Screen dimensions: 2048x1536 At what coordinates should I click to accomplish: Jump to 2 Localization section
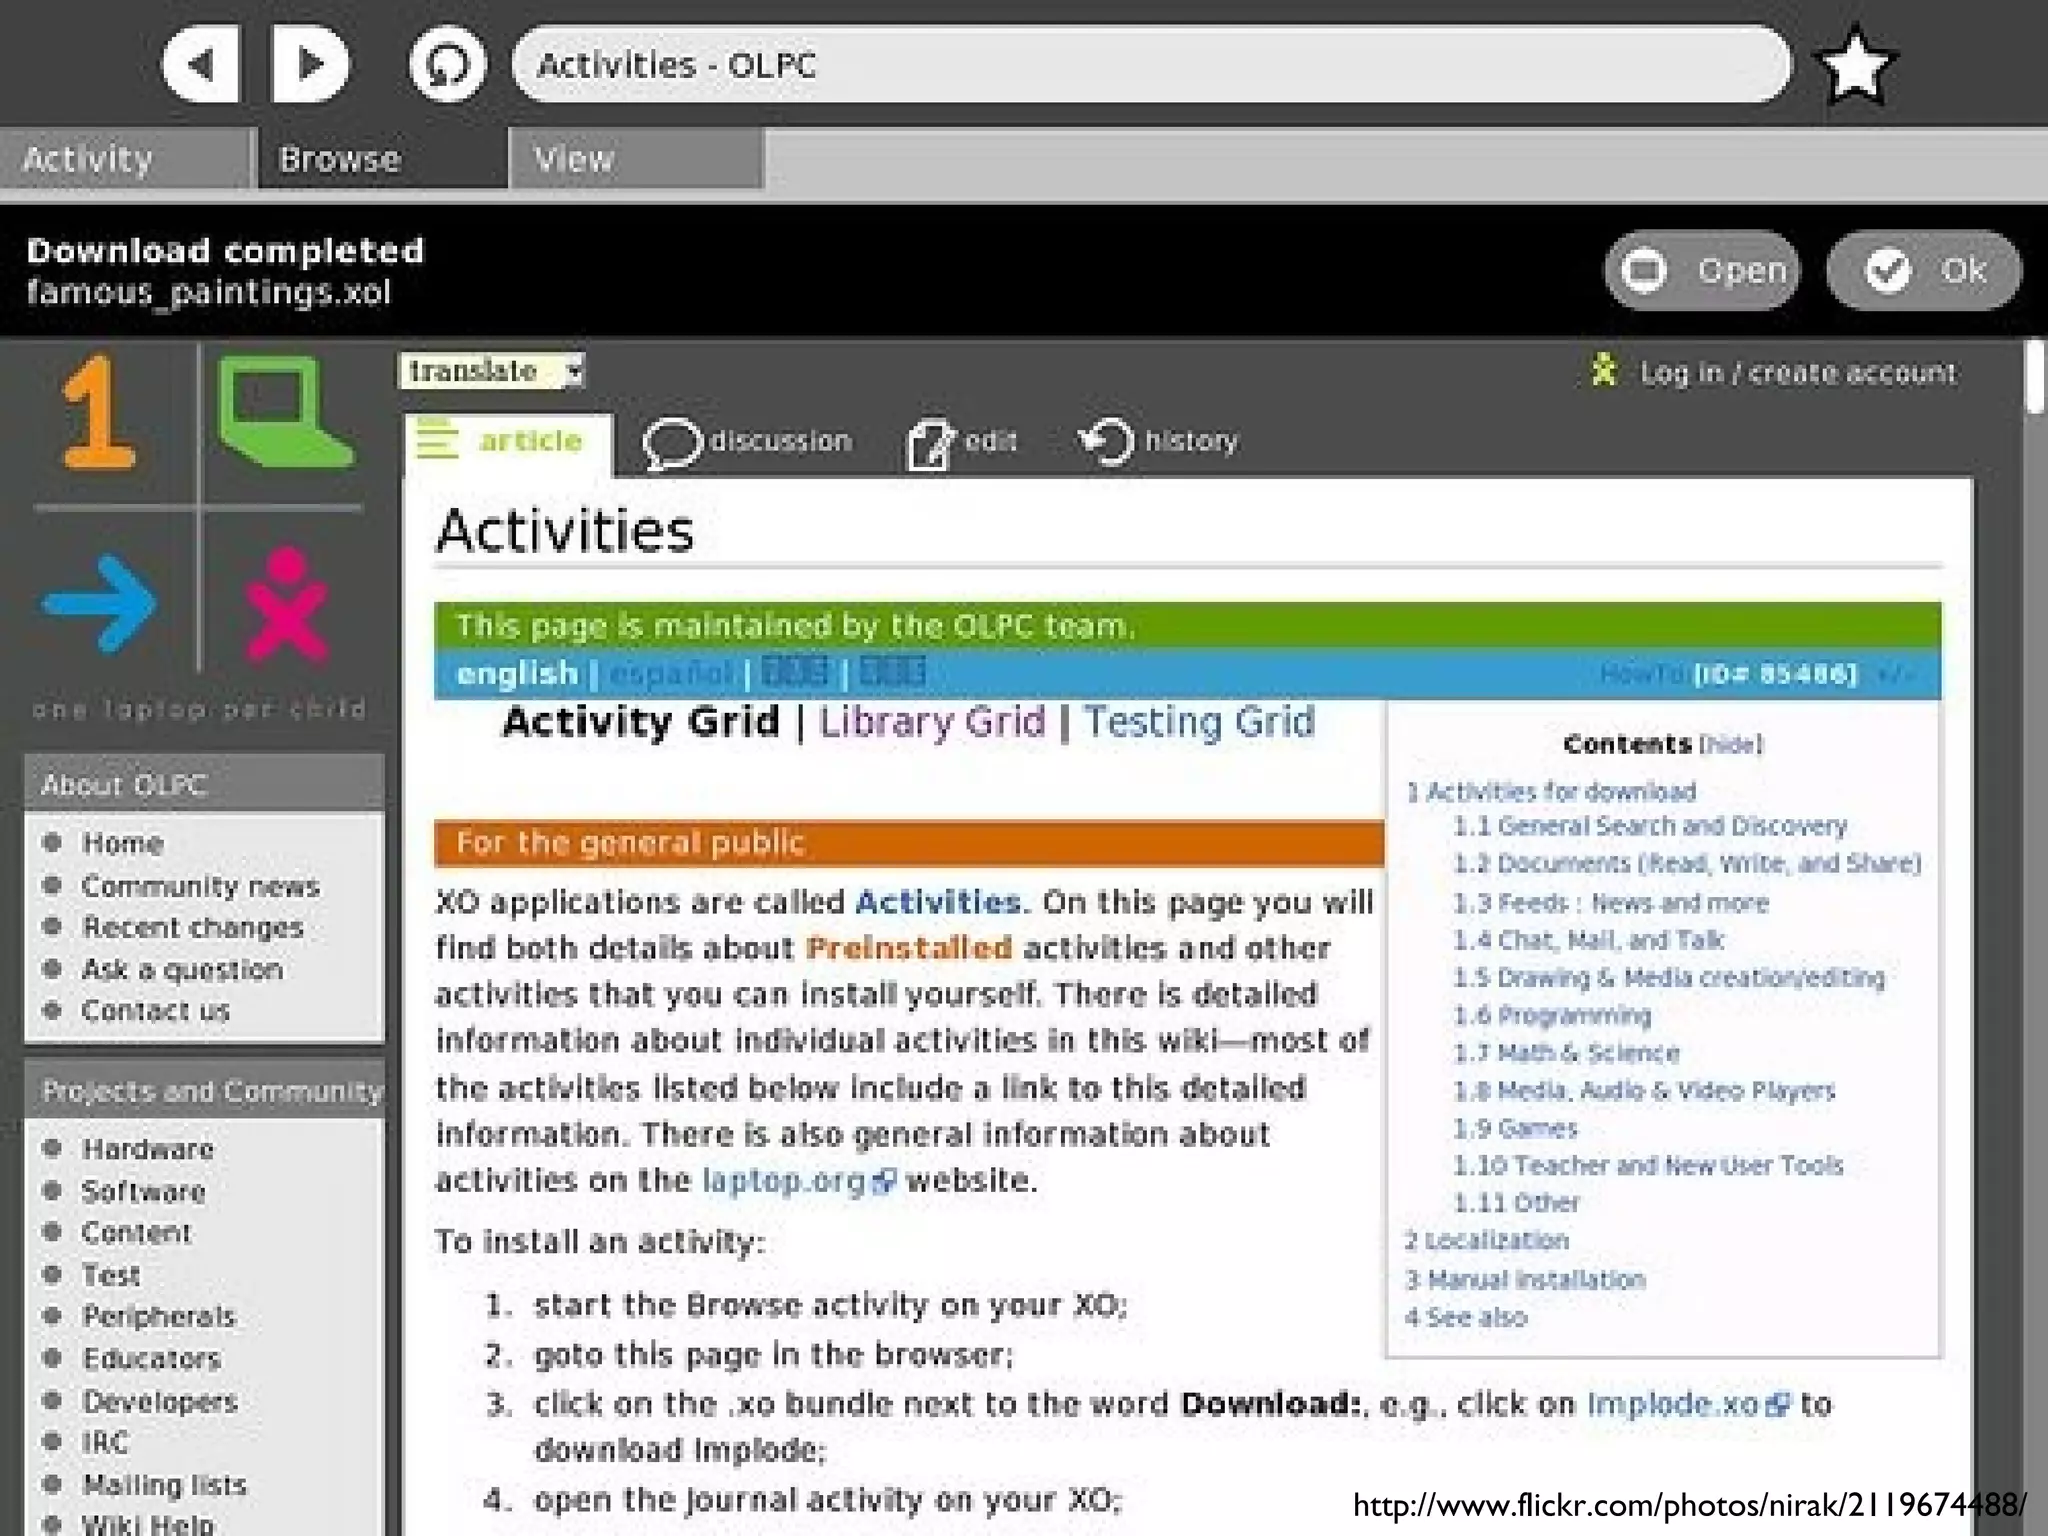pyautogui.click(x=1486, y=1240)
